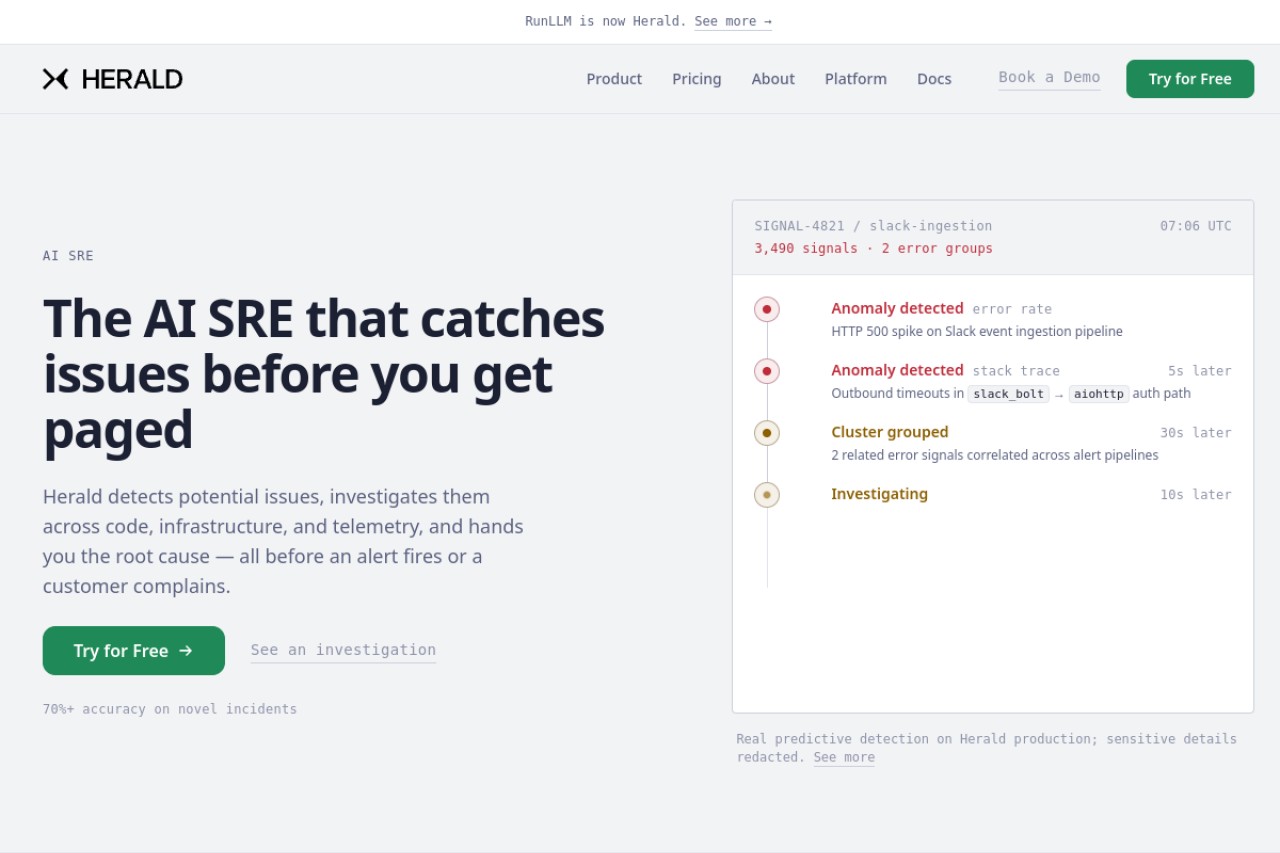1280x853 pixels.
Task: Click the Real predictive detection caption
Action: [x=986, y=748]
